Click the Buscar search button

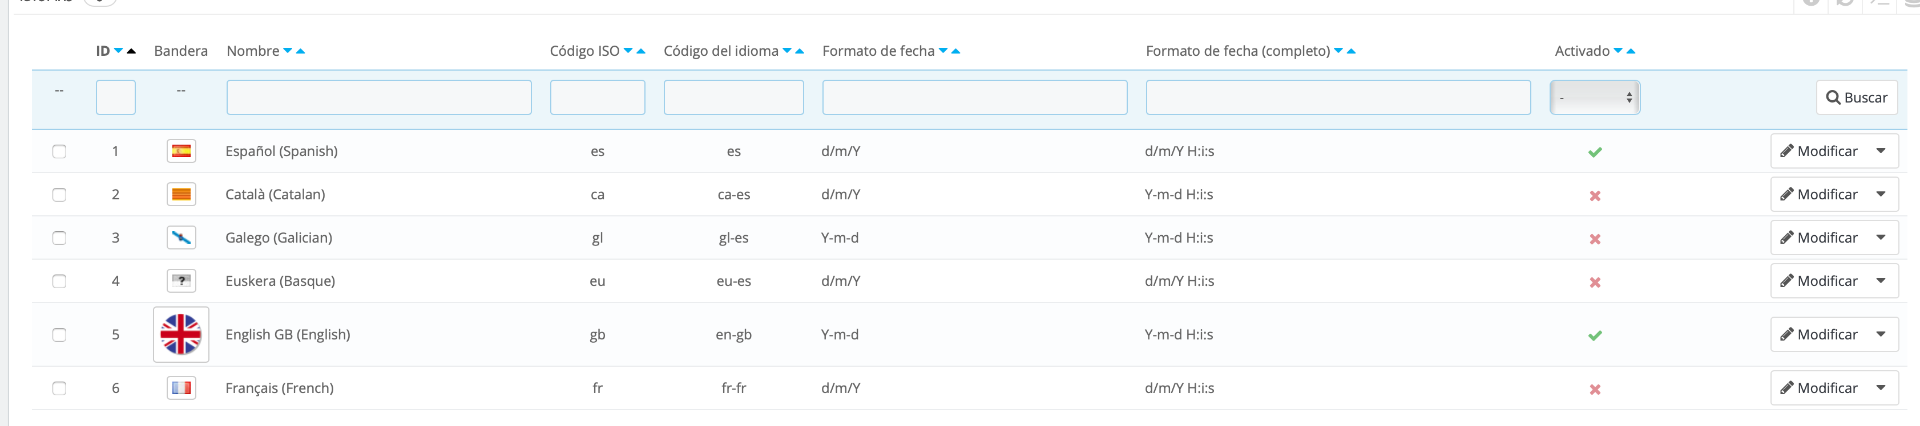tap(1856, 97)
